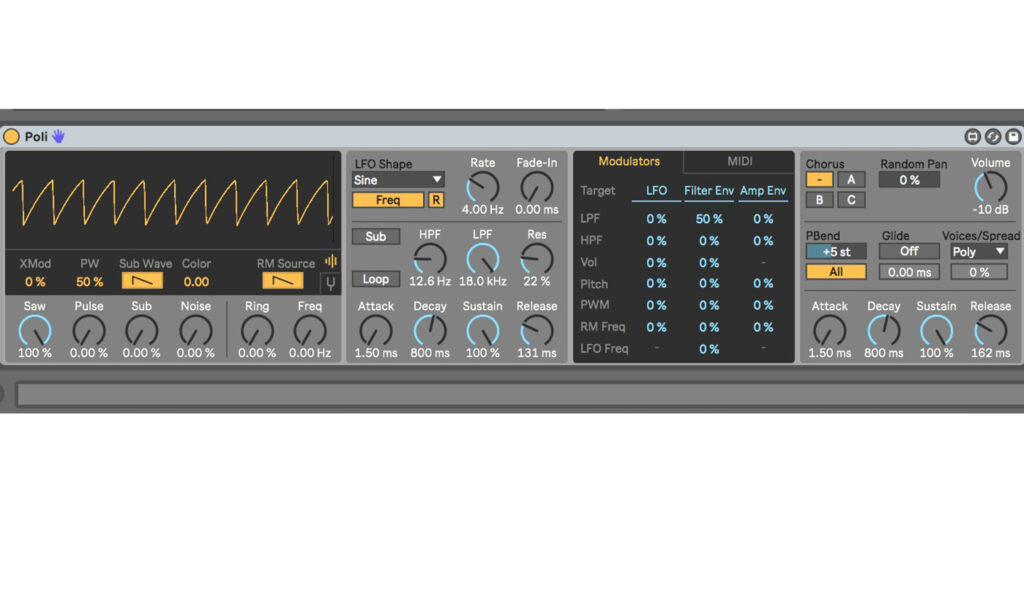The height and width of the screenshot is (614, 1024).
Task: Click the hot-swap preset icon in title bar
Action: (993, 137)
